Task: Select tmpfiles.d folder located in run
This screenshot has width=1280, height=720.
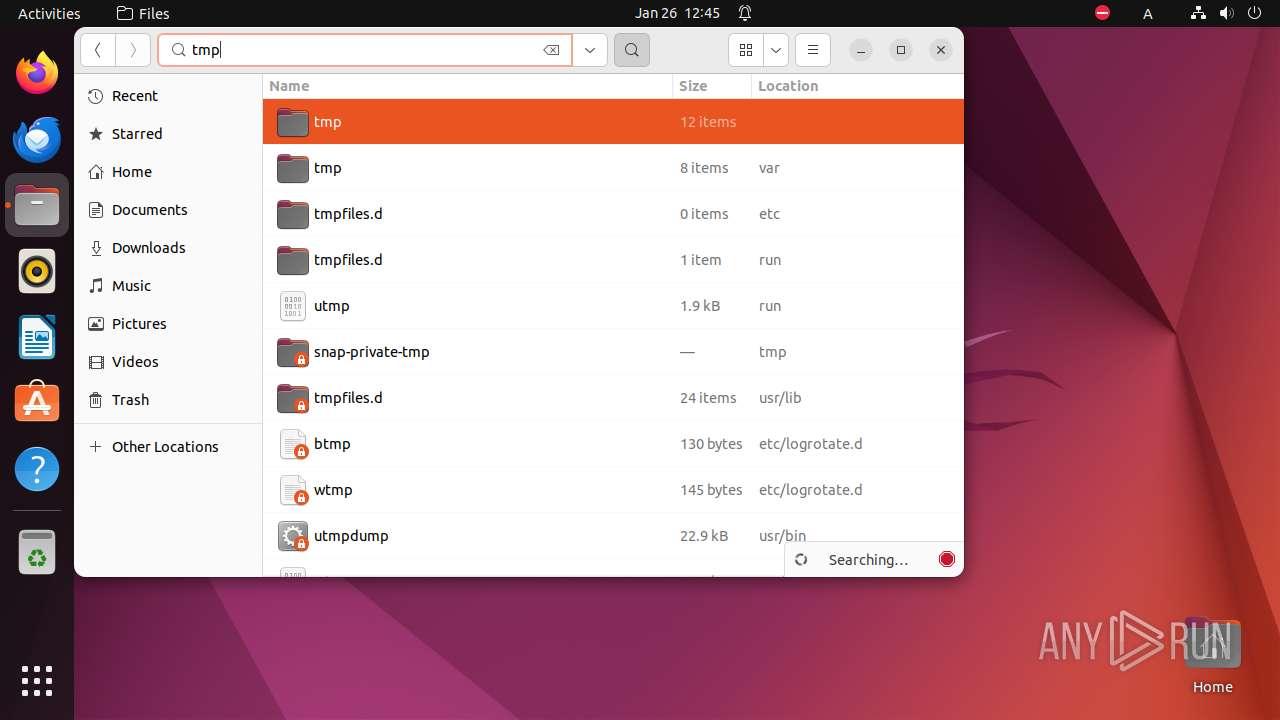Action: tap(613, 260)
